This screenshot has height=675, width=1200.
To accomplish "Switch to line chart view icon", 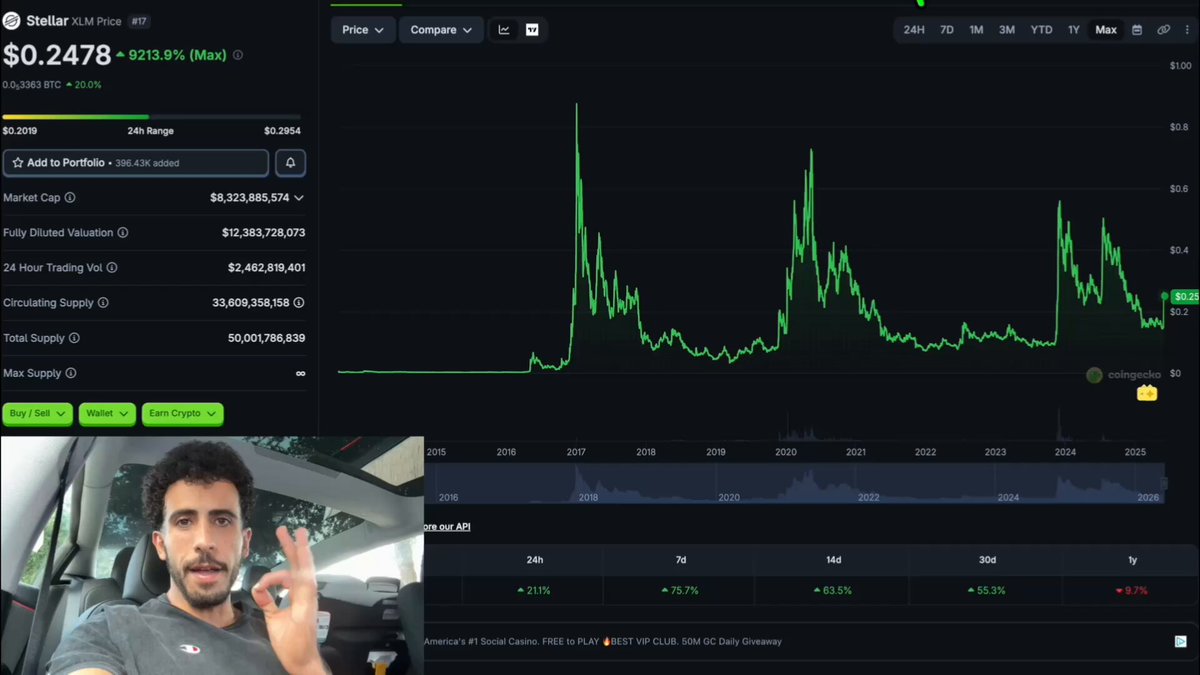I will coord(504,30).
